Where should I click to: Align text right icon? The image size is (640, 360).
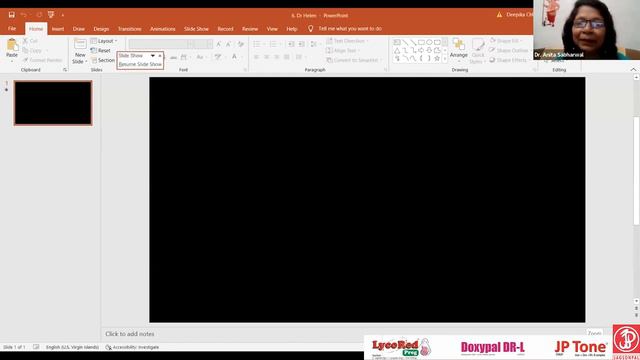[x=277, y=57]
